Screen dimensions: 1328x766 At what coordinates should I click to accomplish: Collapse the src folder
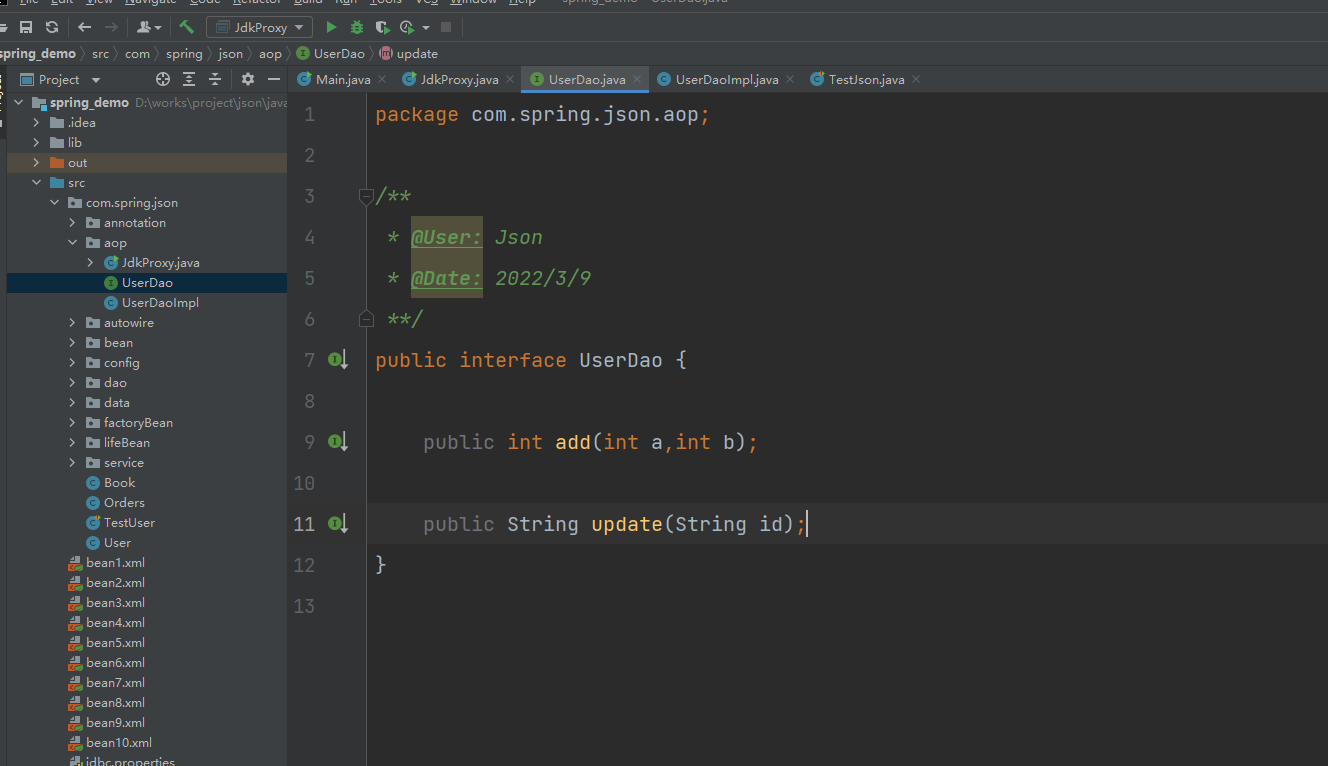[37, 182]
